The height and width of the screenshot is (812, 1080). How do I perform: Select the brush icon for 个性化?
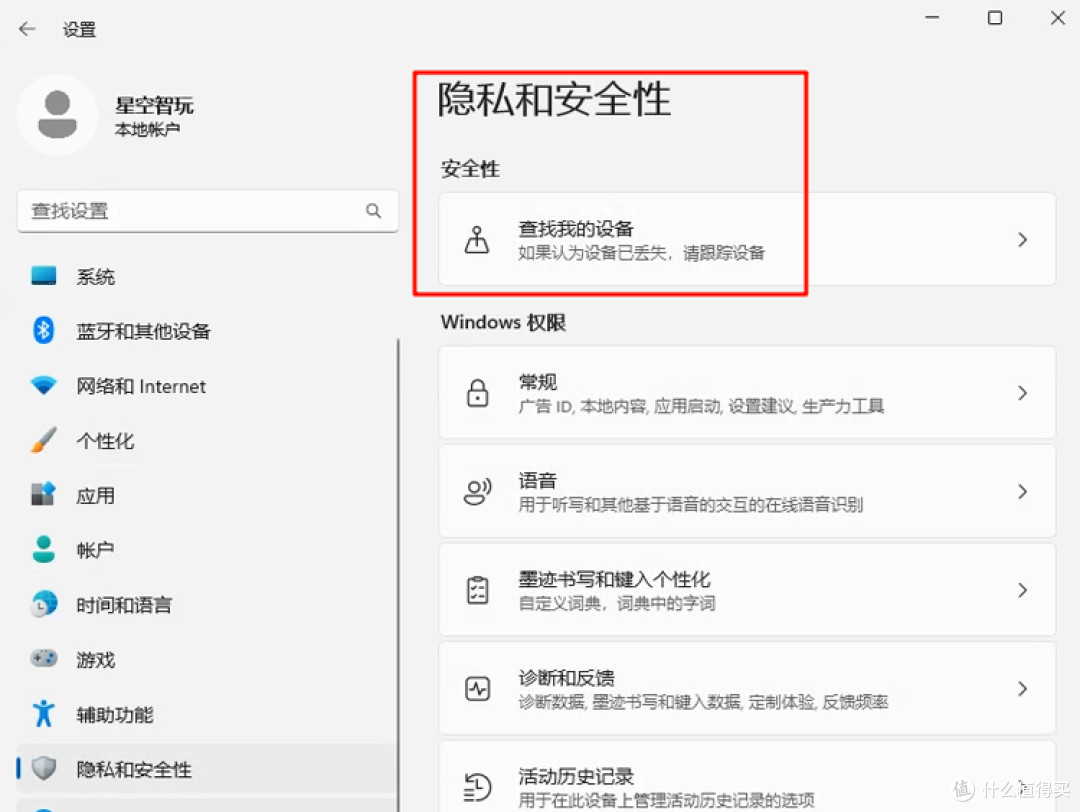pyautogui.click(x=43, y=440)
